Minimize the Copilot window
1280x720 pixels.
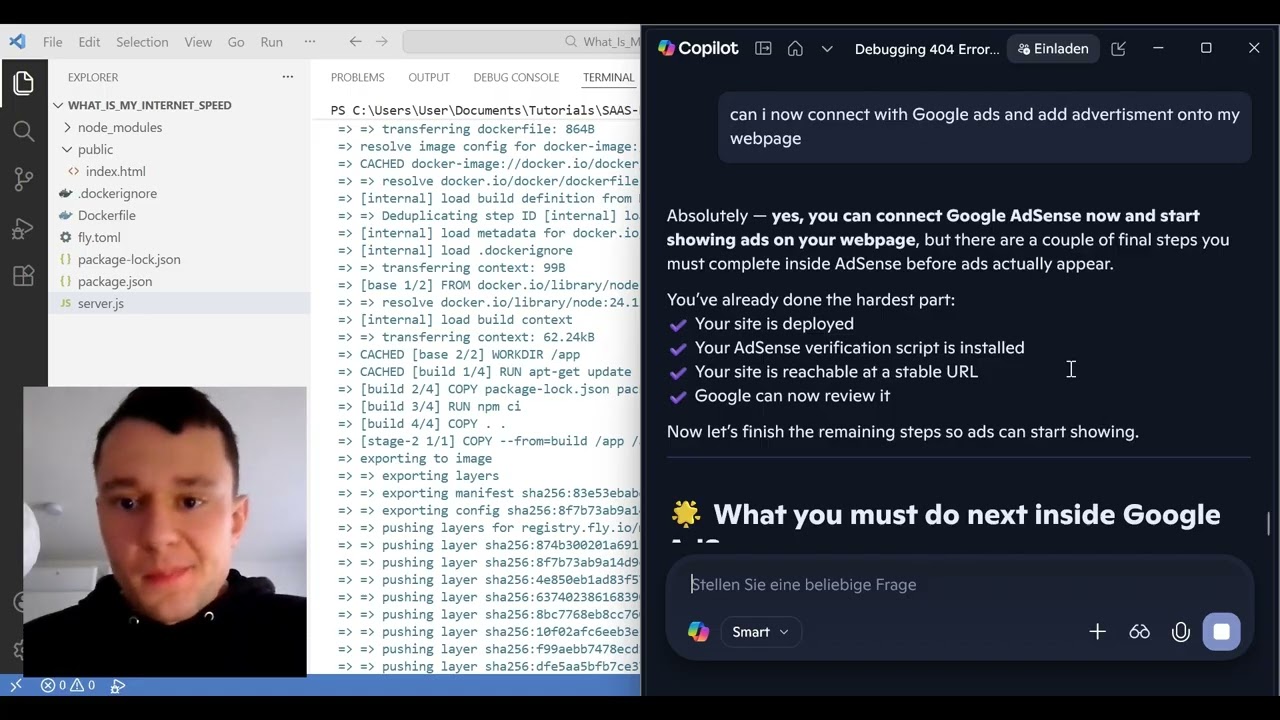pos(1158,48)
